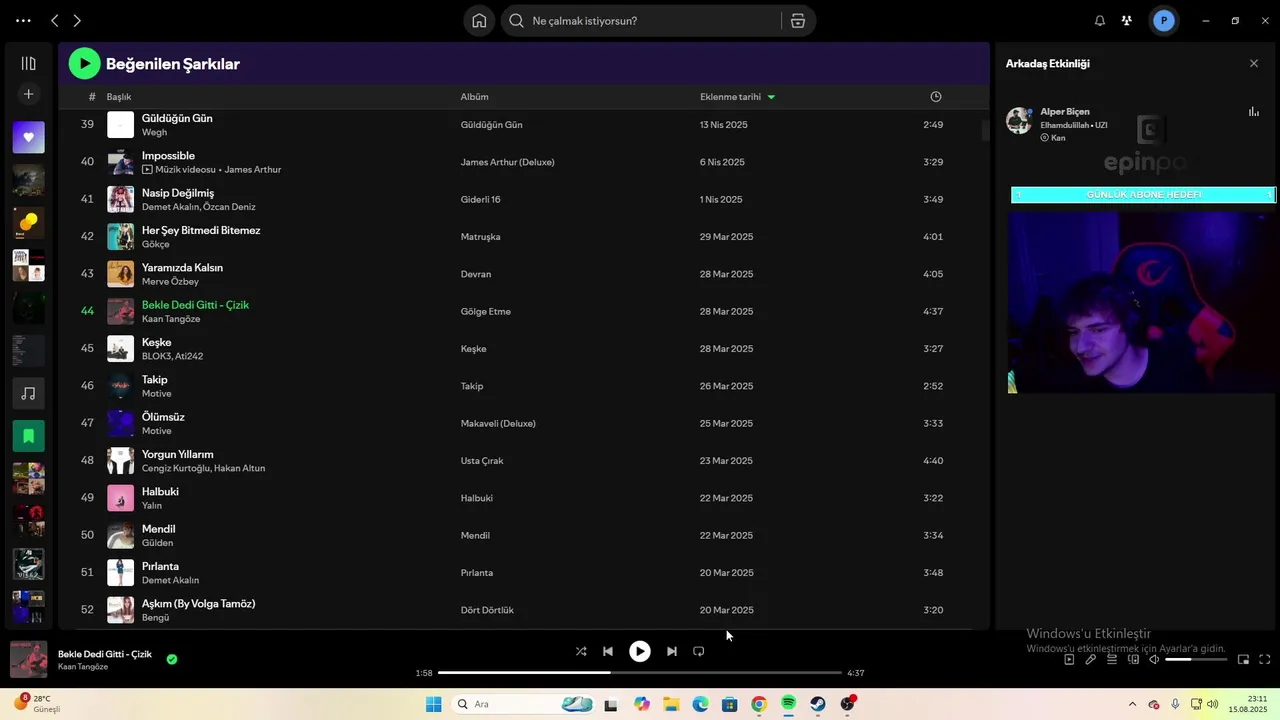
Task: Toggle the queue icon
Action: [x=1112, y=659]
